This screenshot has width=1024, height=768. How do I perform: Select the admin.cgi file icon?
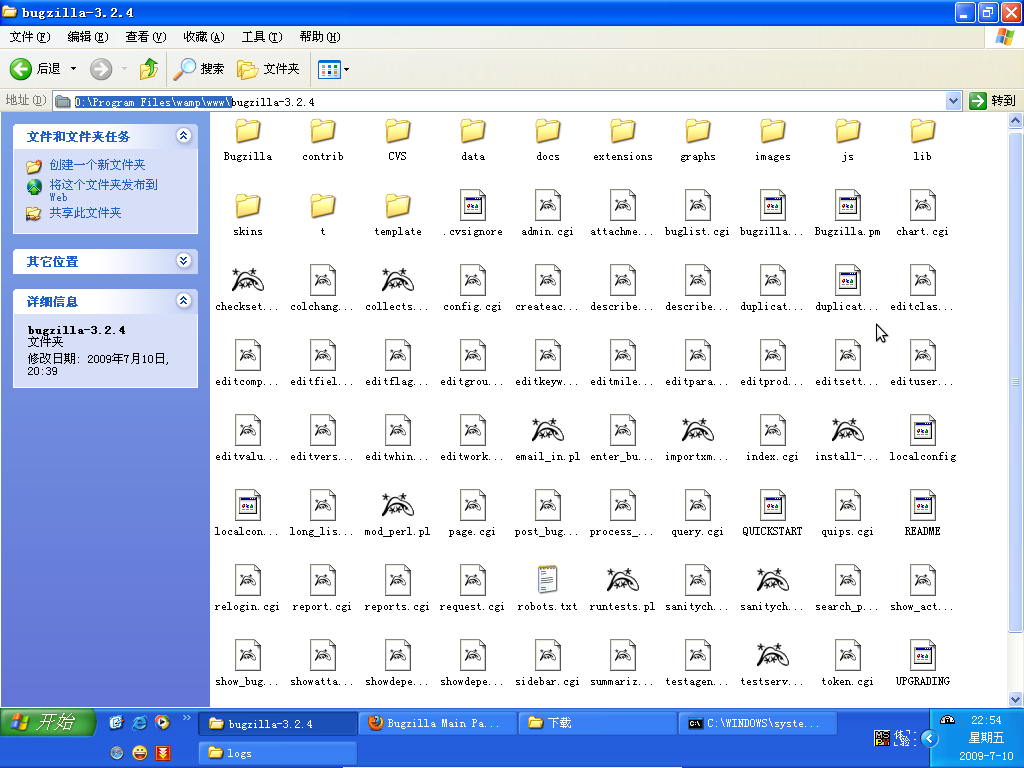click(547, 205)
